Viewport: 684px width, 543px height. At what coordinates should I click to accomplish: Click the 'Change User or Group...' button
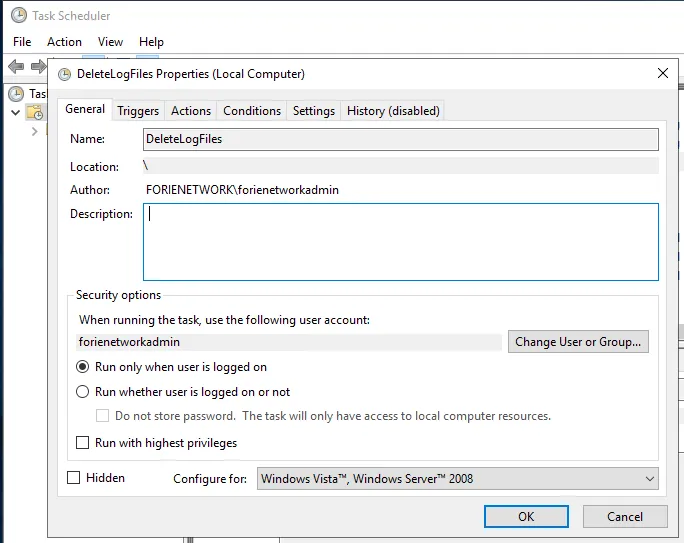click(x=578, y=342)
